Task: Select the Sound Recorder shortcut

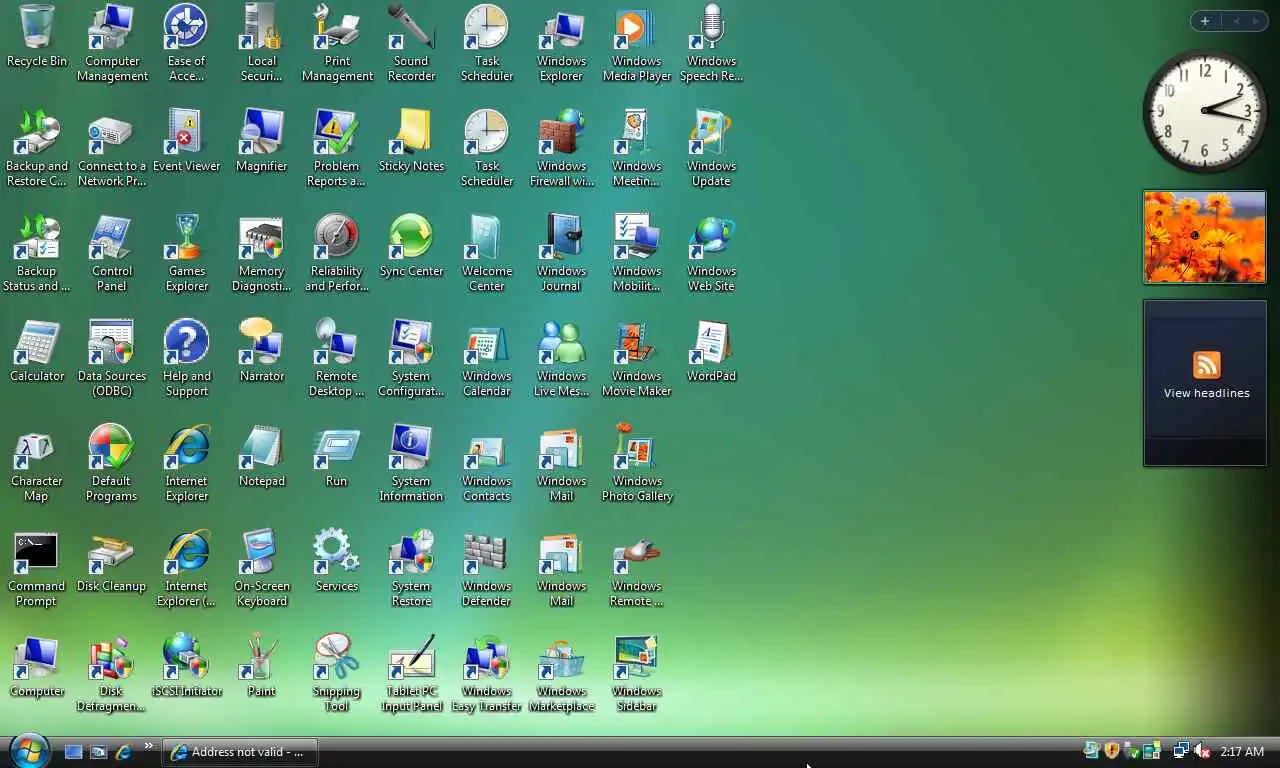Action: [411, 43]
